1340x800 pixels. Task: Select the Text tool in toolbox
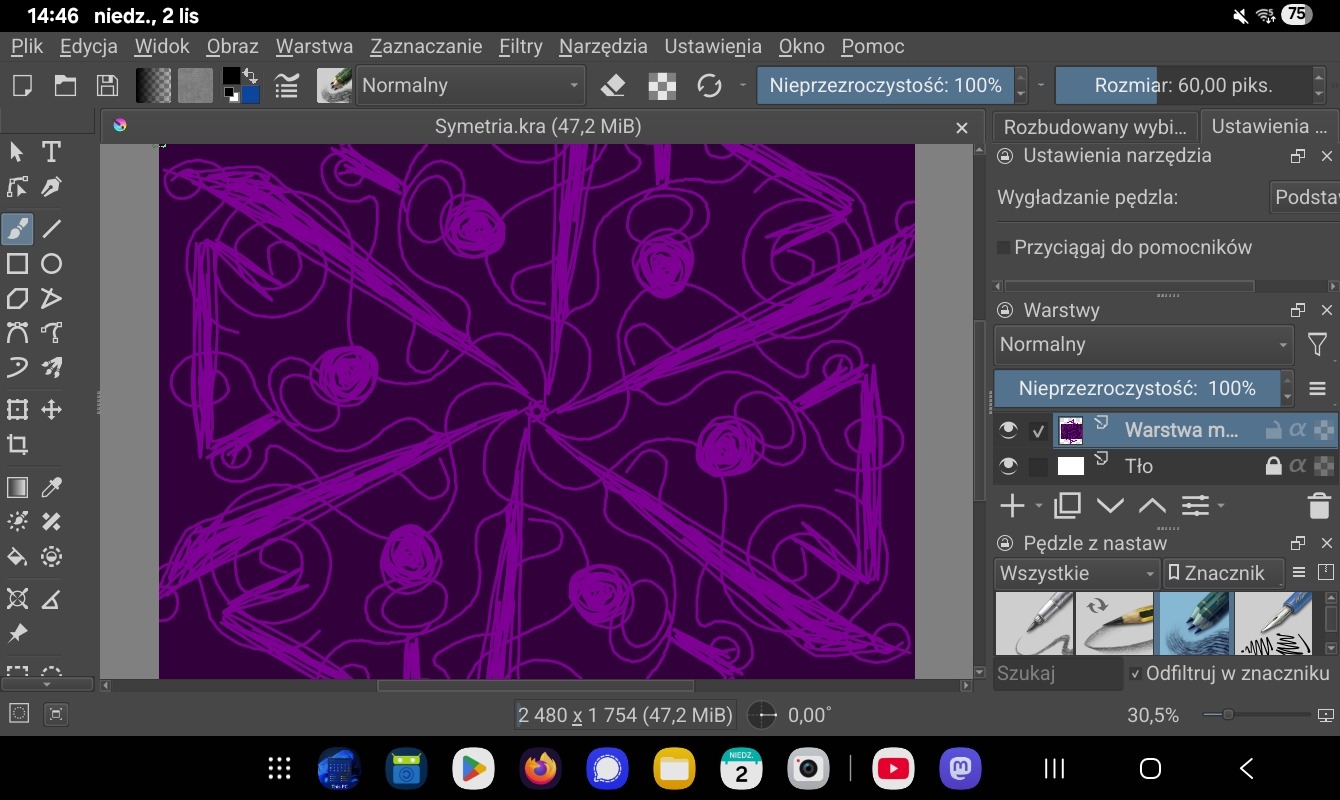tap(51, 152)
